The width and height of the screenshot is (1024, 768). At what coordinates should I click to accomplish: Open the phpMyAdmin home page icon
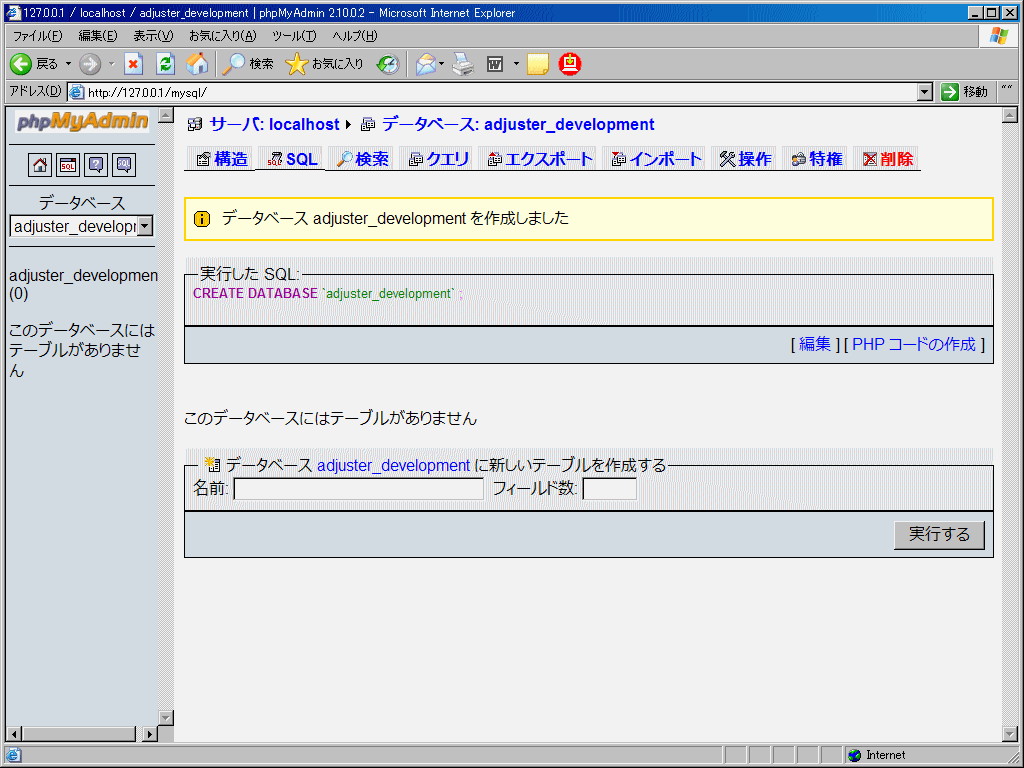[x=38, y=164]
